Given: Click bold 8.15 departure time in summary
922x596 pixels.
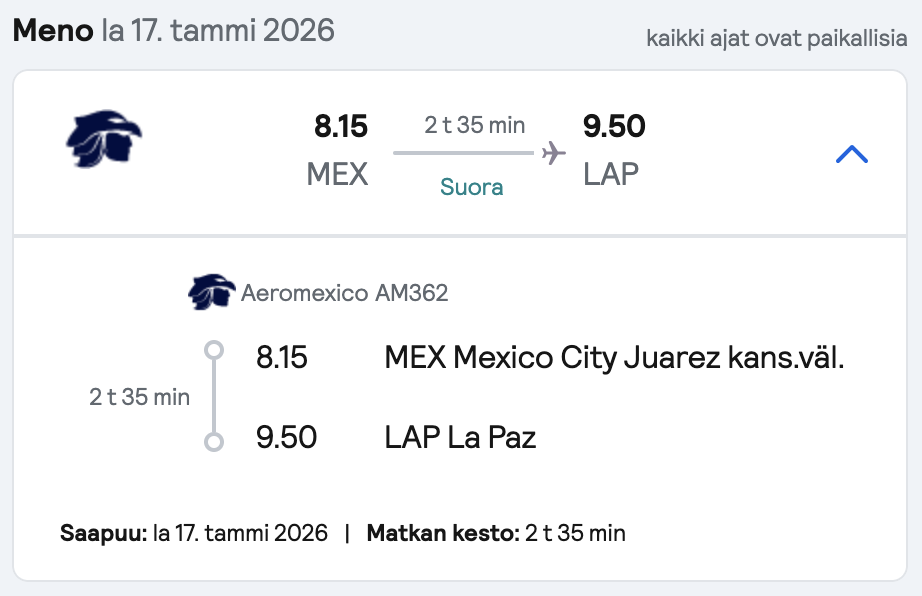Looking at the screenshot, I should (x=340, y=126).
